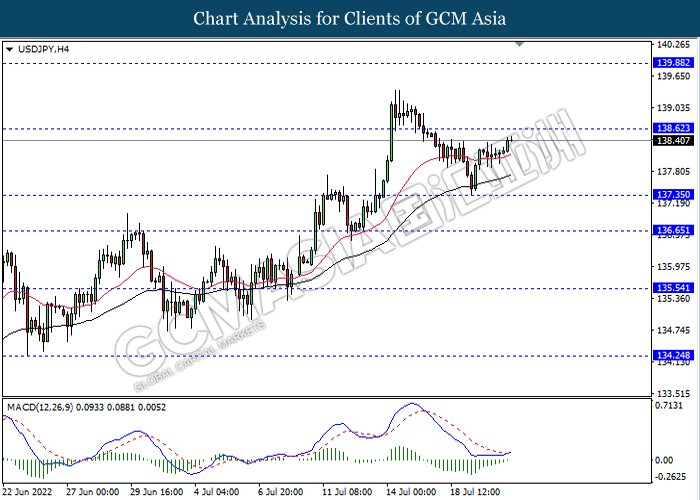
Task: Click the 0.00 MACD scale value
Action: [x=664, y=460]
